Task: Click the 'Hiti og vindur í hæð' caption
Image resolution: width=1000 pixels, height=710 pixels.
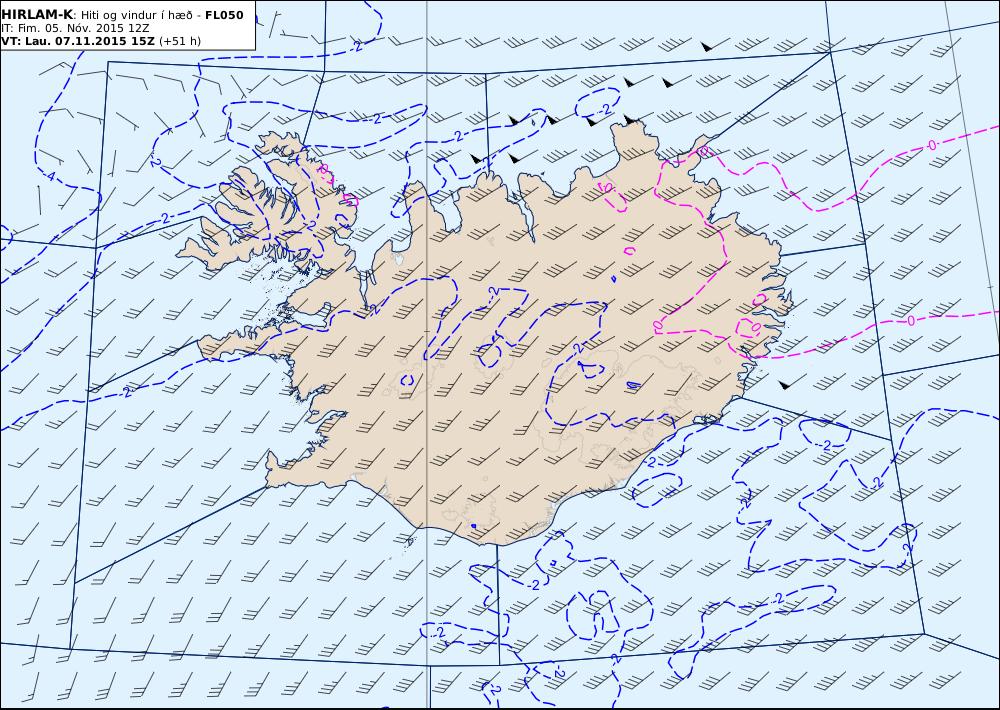Action: pos(137,15)
